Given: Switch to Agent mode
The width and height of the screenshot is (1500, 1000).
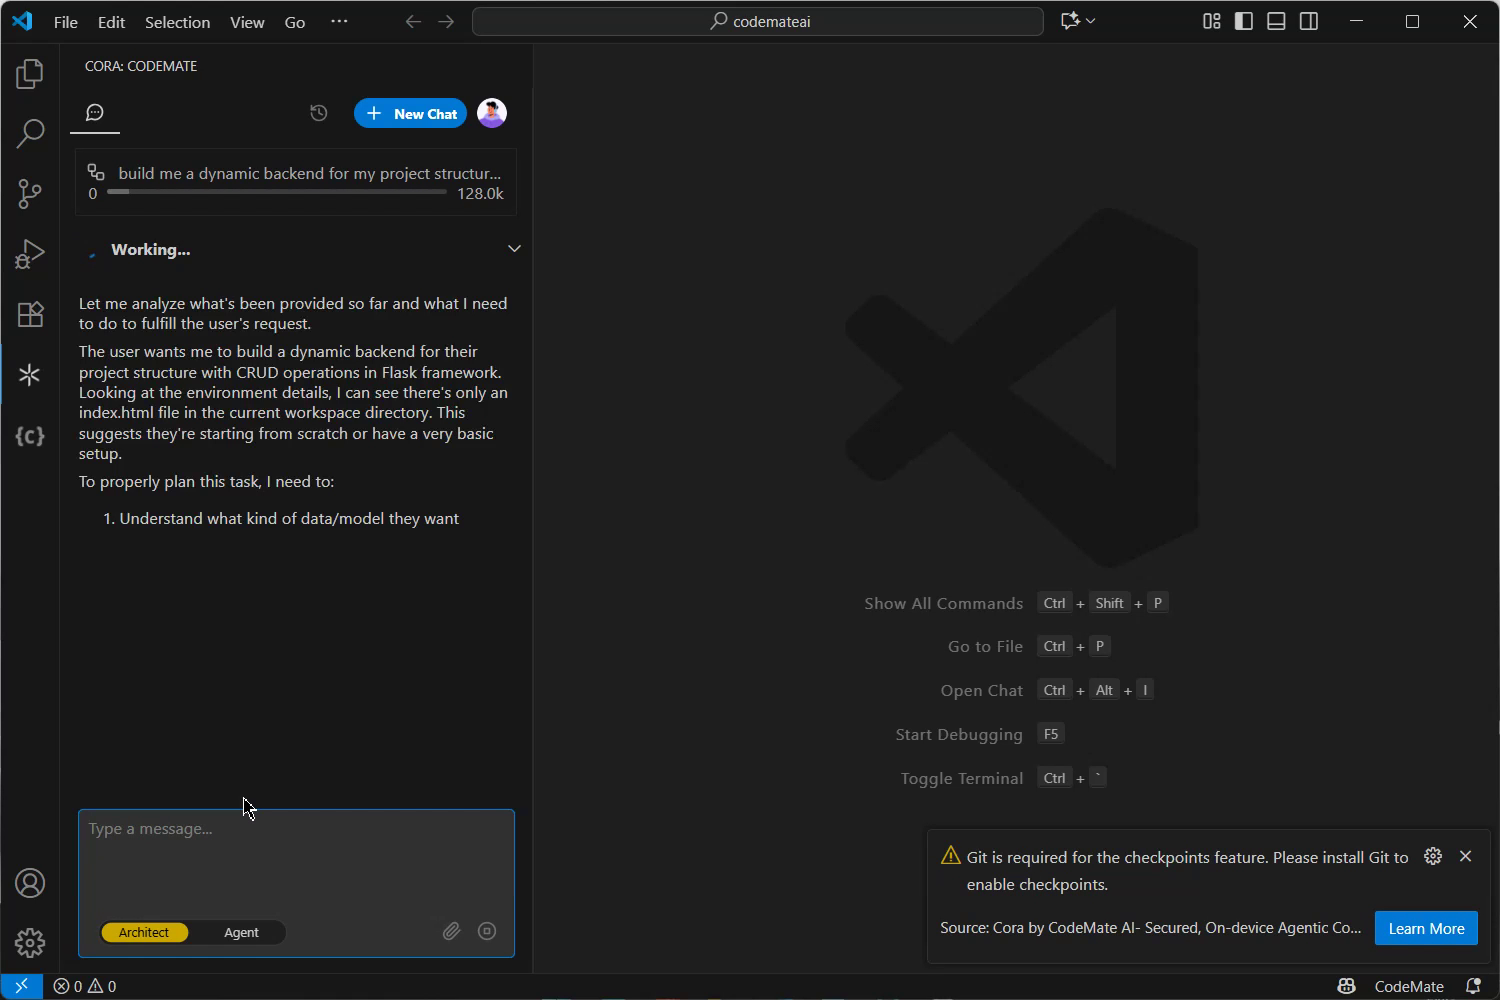Looking at the screenshot, I should [241, 932].
